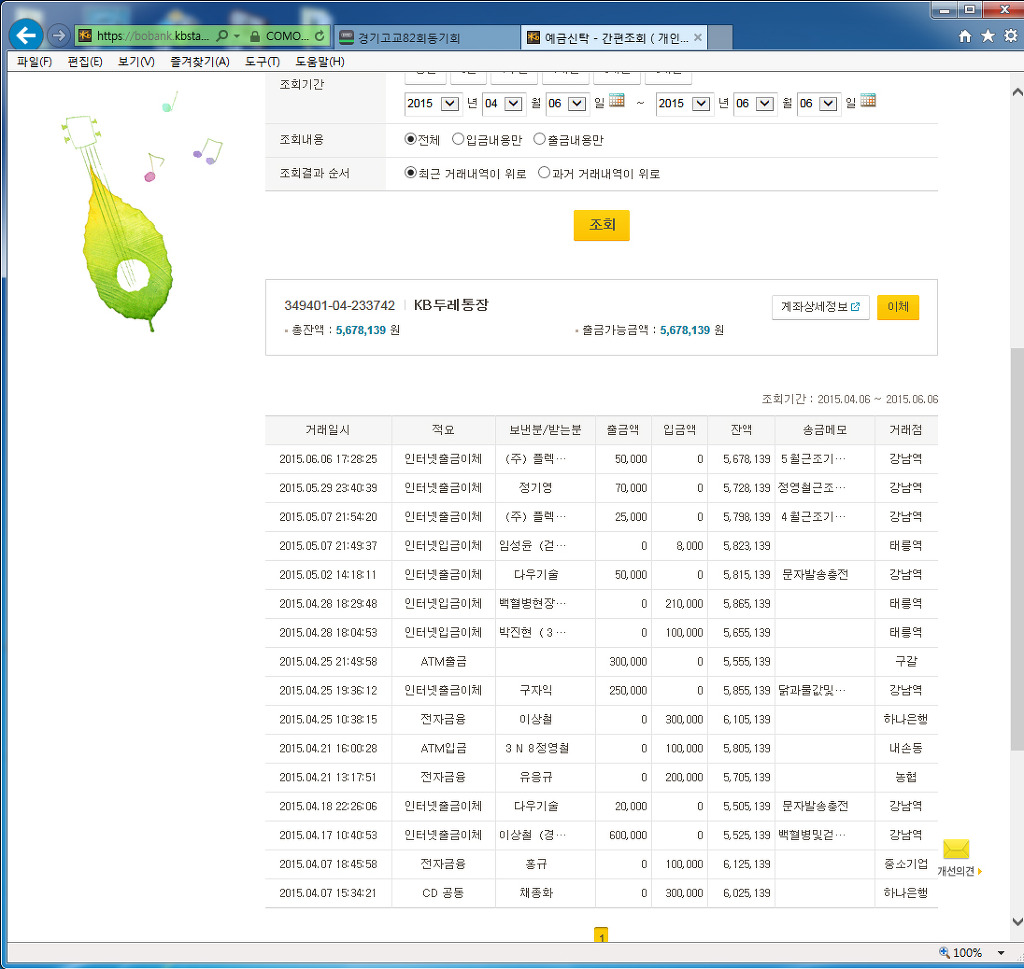Open the browser tools gear icon
This screenshot has height=969, width=1024.
[x=1010, y=36]
